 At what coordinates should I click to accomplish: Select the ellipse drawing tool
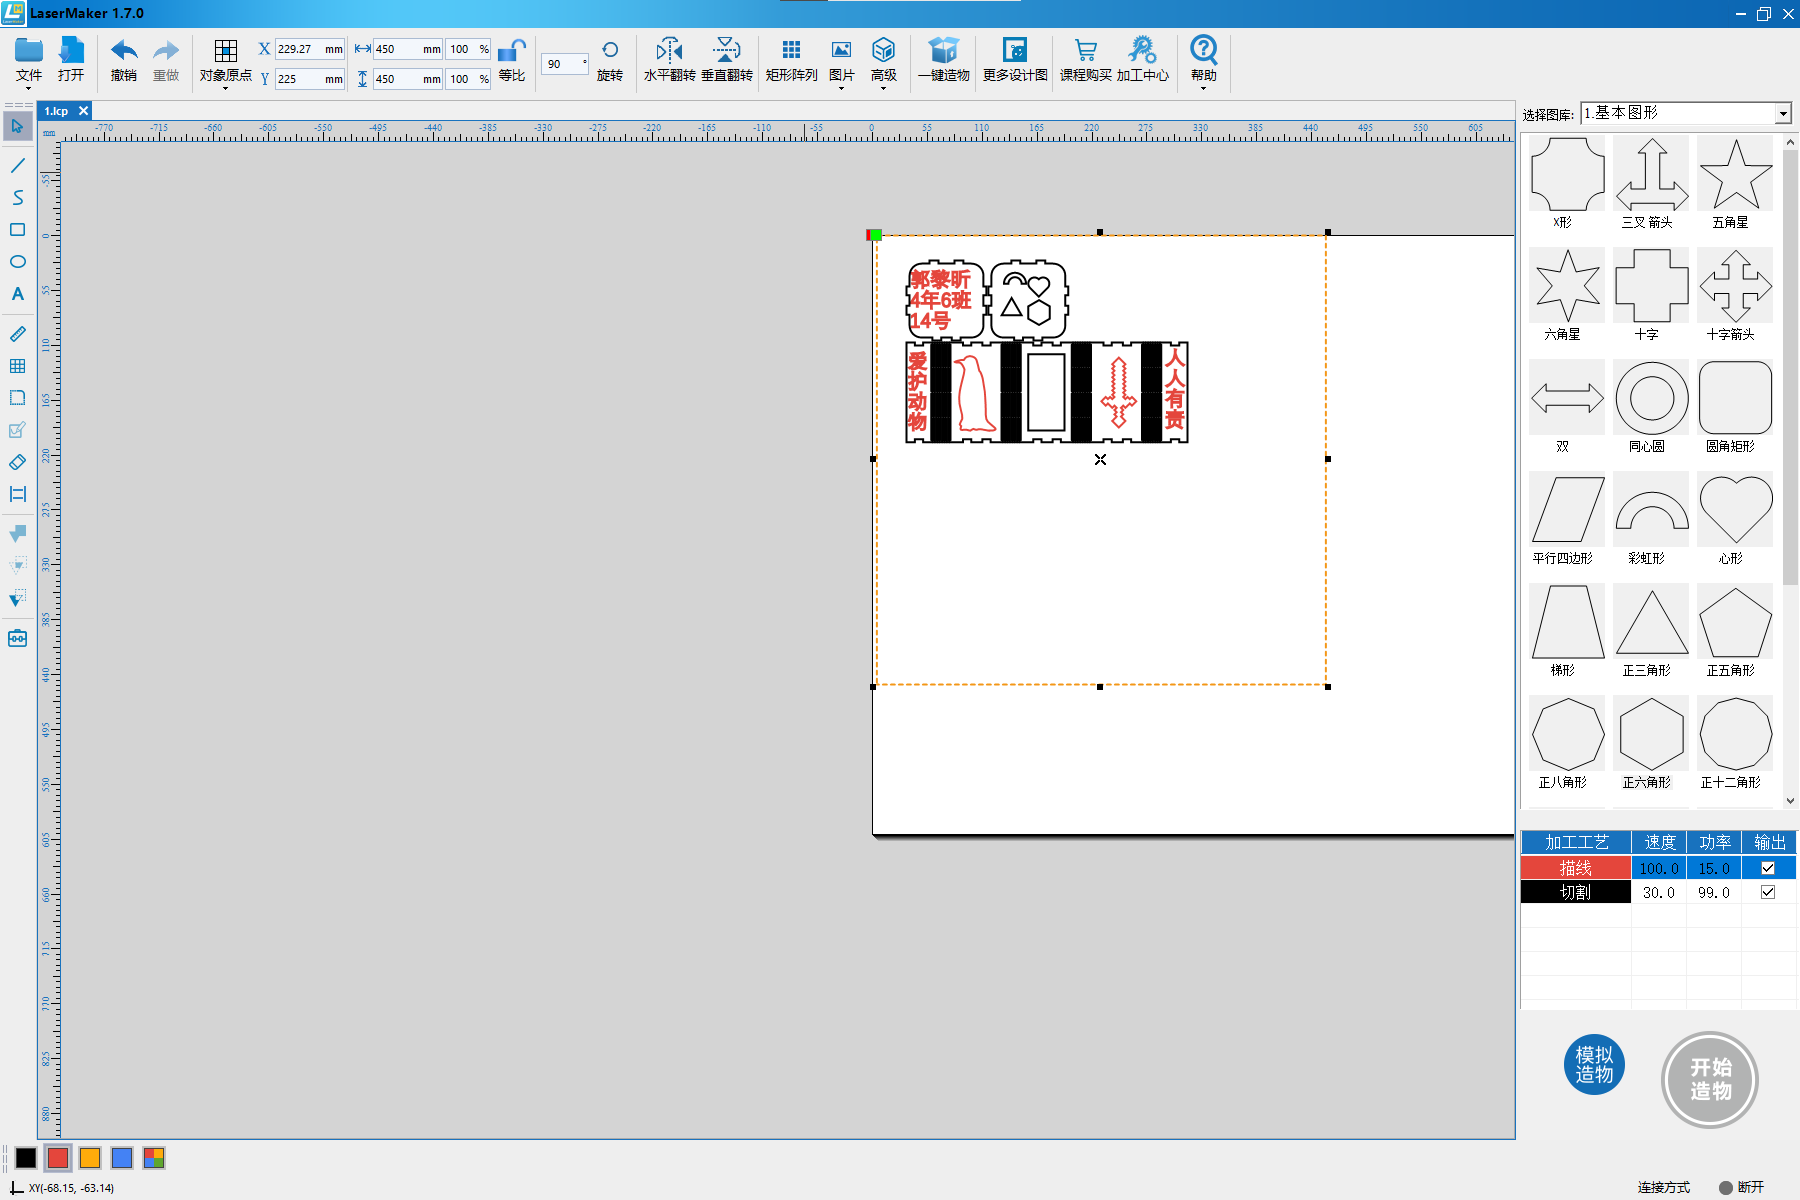[18, 262]
